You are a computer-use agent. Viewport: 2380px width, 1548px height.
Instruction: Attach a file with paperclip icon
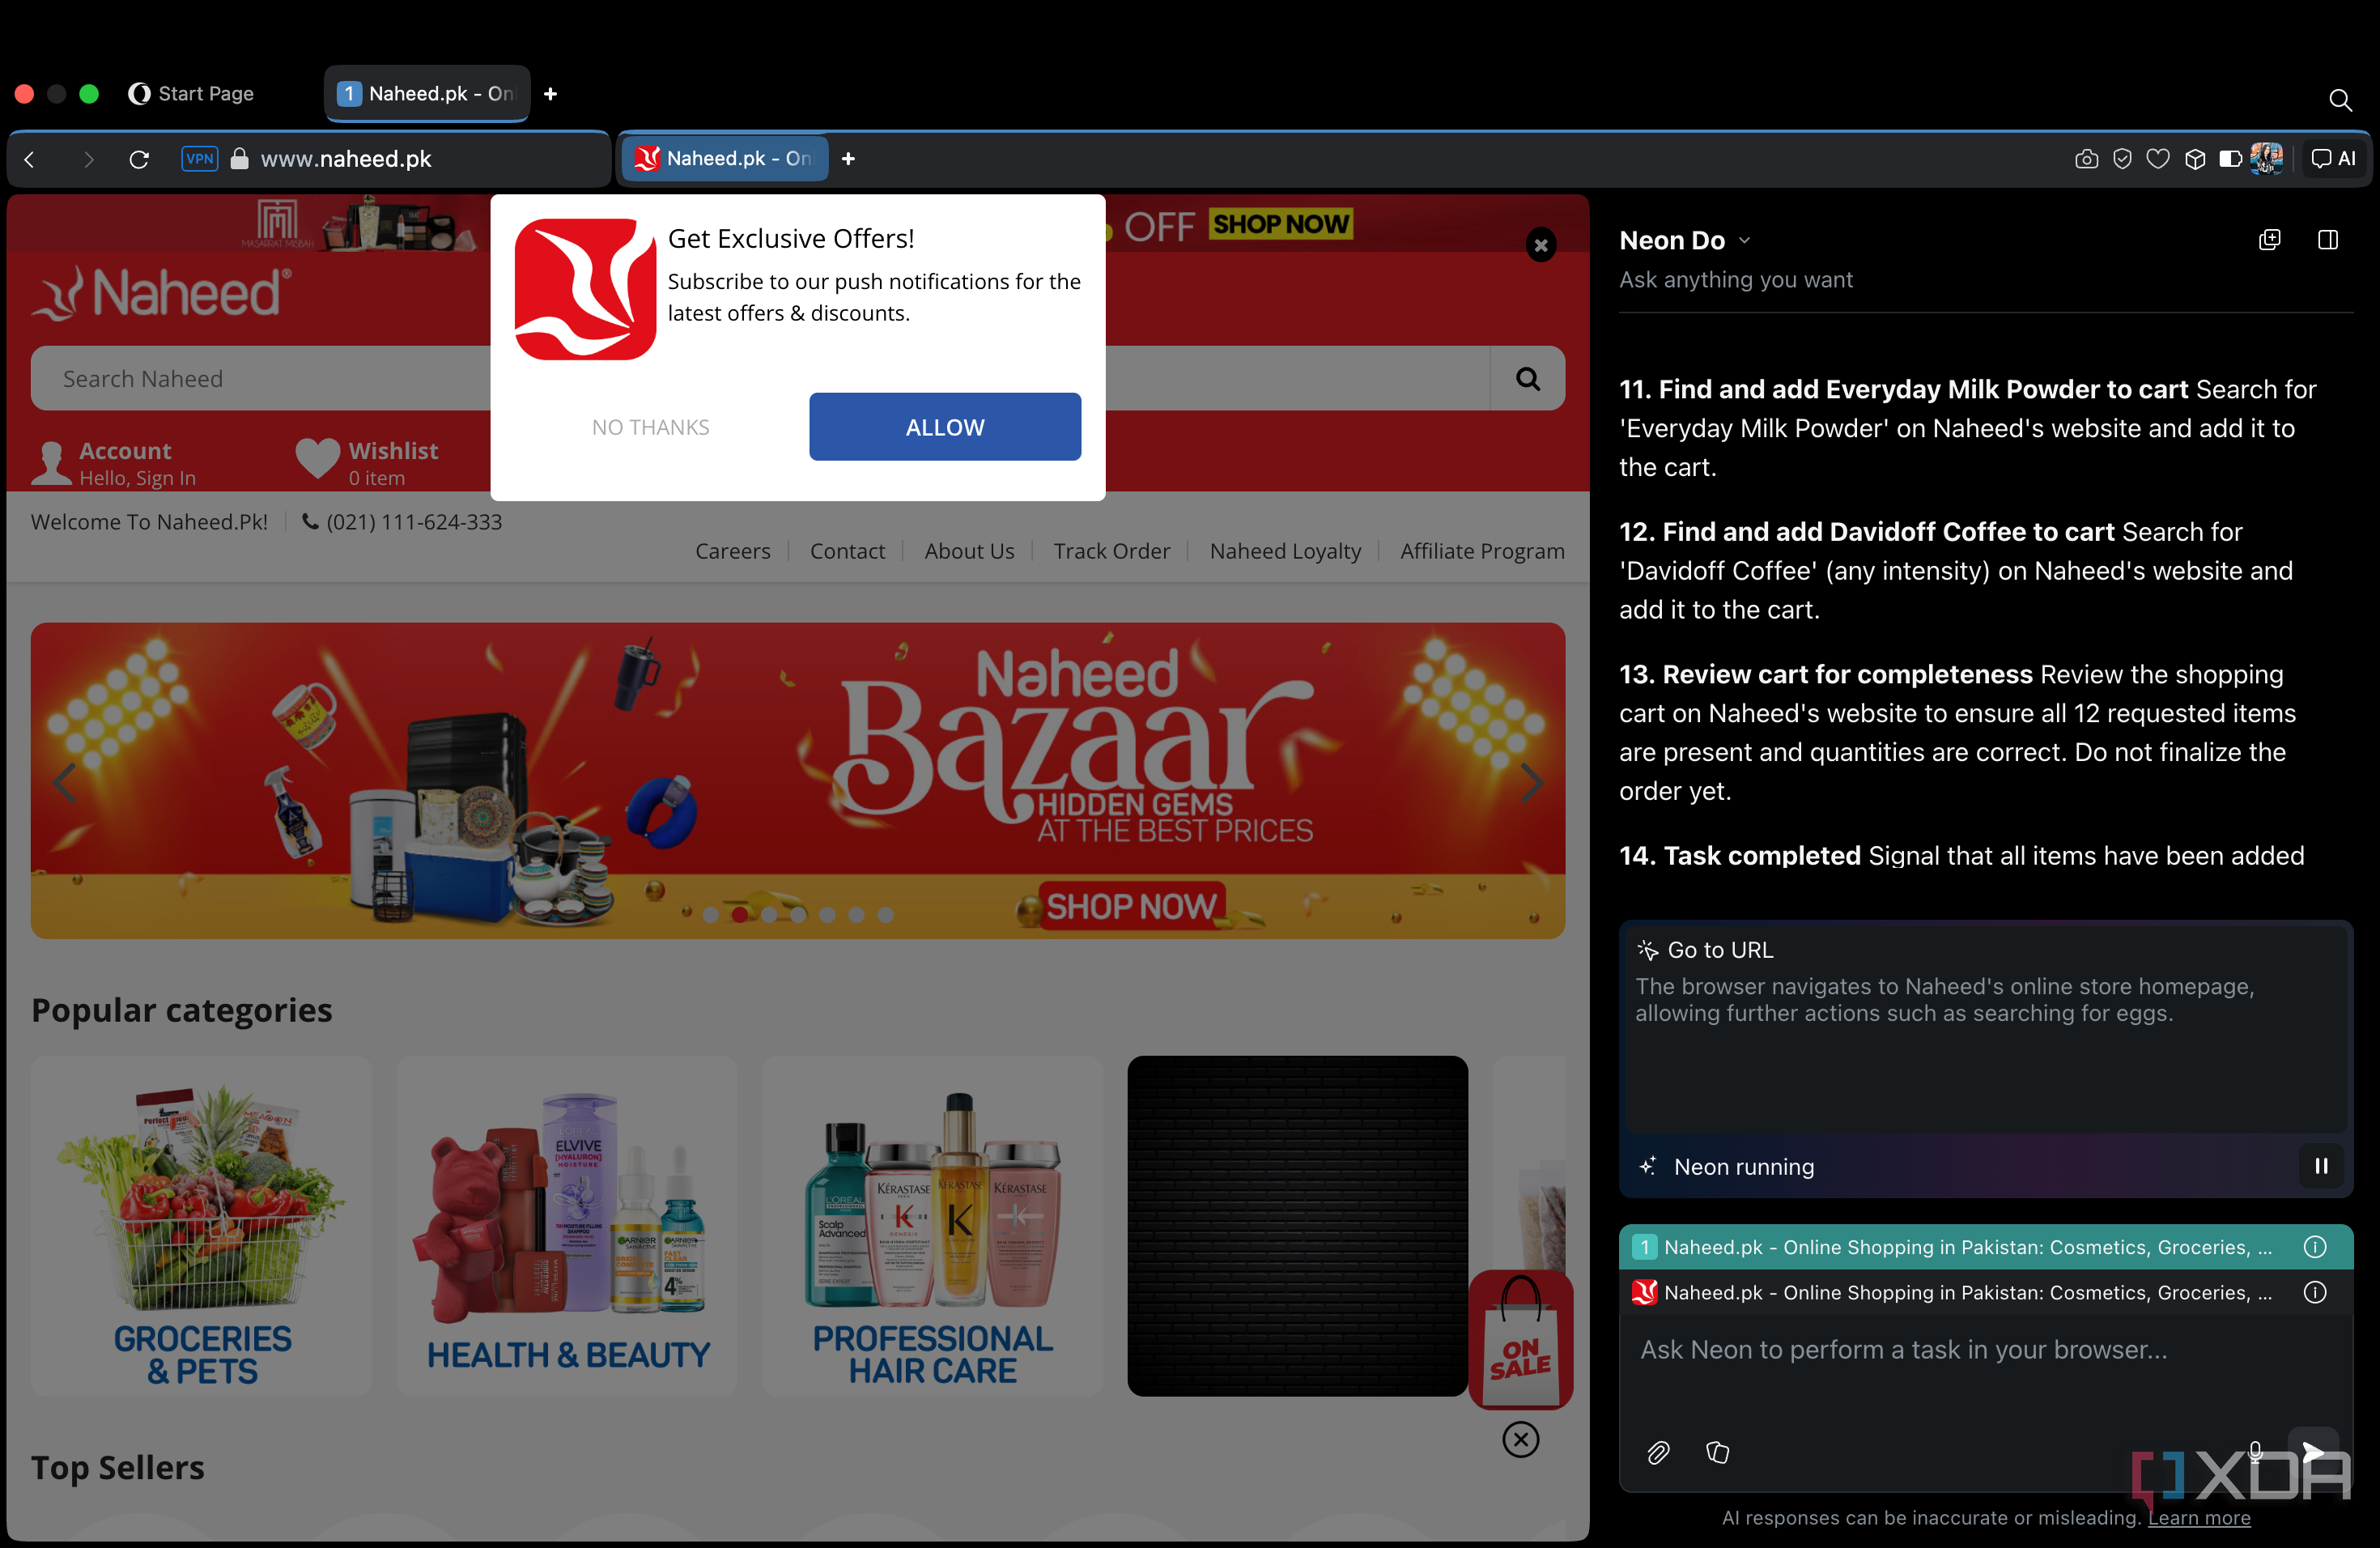pyautogui.click(x=1658, y=1452)
